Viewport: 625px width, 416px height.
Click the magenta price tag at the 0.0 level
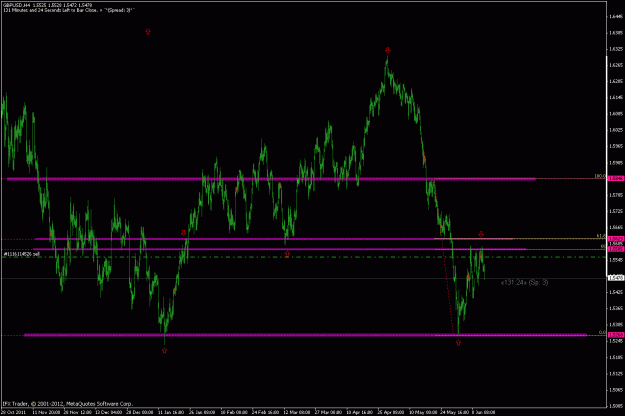coord(616,335)
